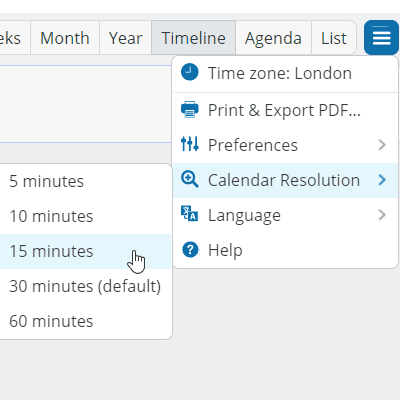The height and width of the screenshot is (400, 400).
Task: Pick the 30 minutes (default) option
Action: 85,286
